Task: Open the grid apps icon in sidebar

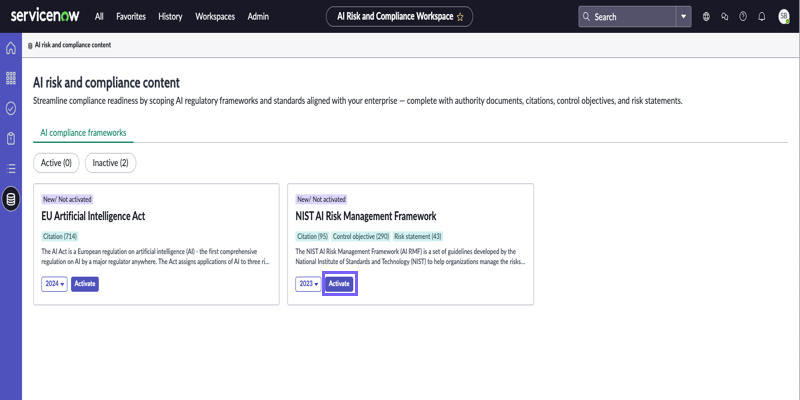Action: coord(11,78)
